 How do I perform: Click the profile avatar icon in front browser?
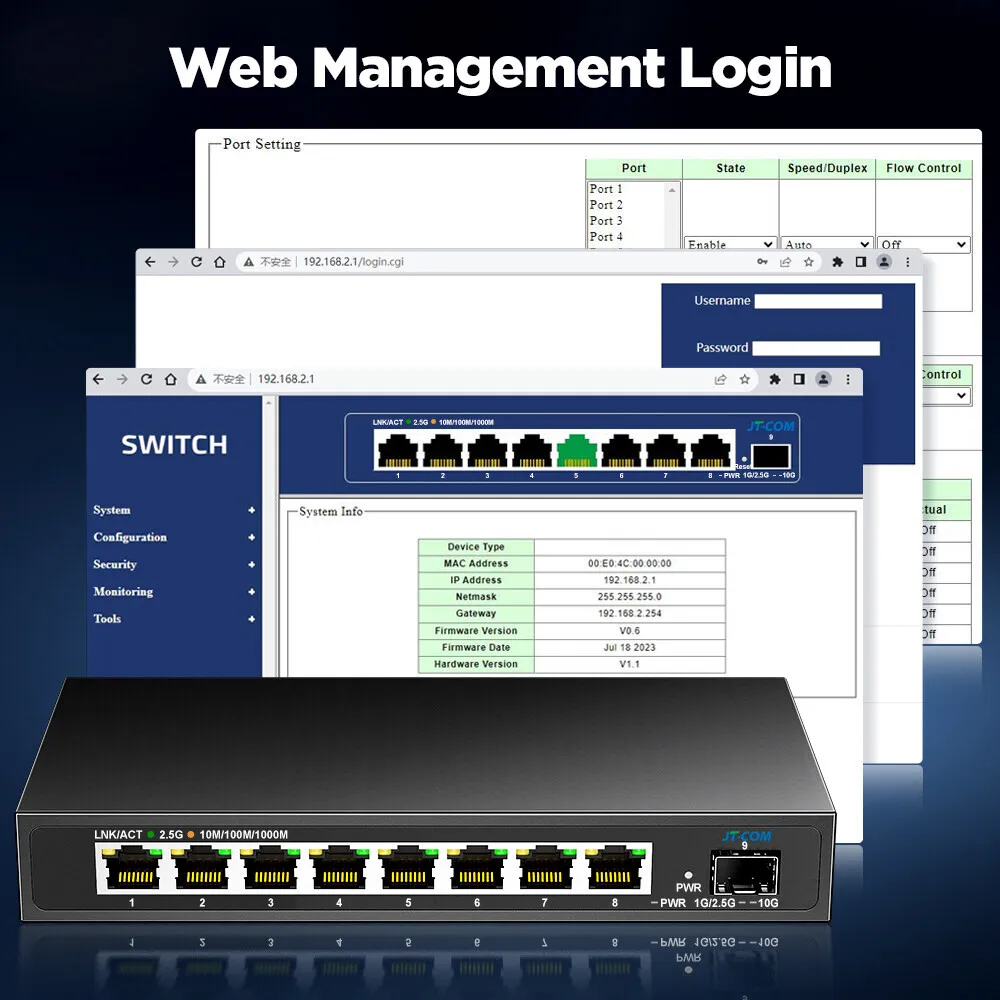tap(823, 379)
